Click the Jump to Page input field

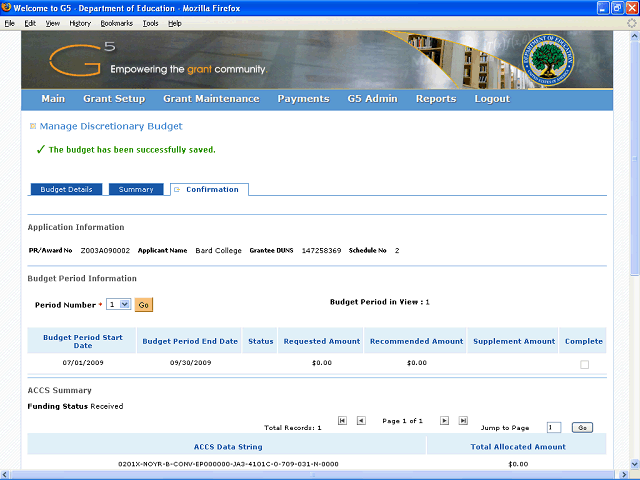pyautogui.click(x=554, y=427)
